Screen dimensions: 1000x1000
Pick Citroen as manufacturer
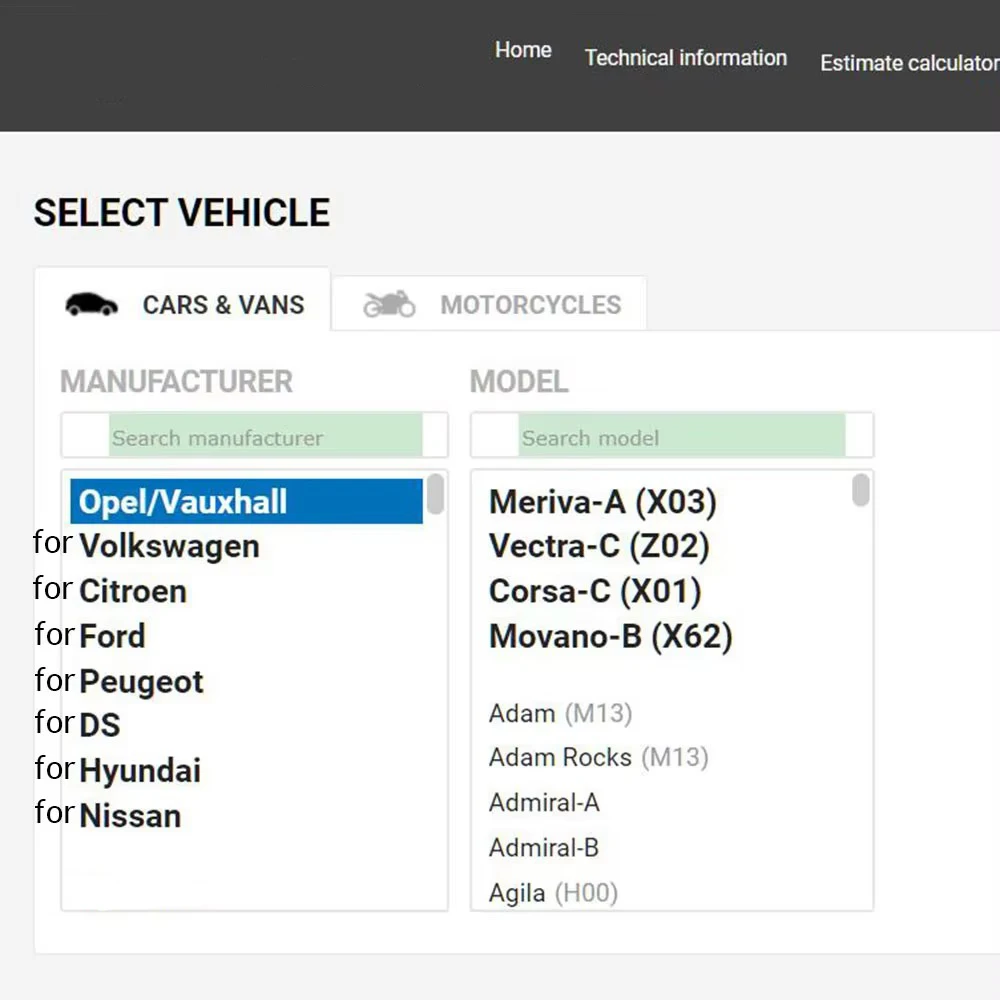[132, 591]
